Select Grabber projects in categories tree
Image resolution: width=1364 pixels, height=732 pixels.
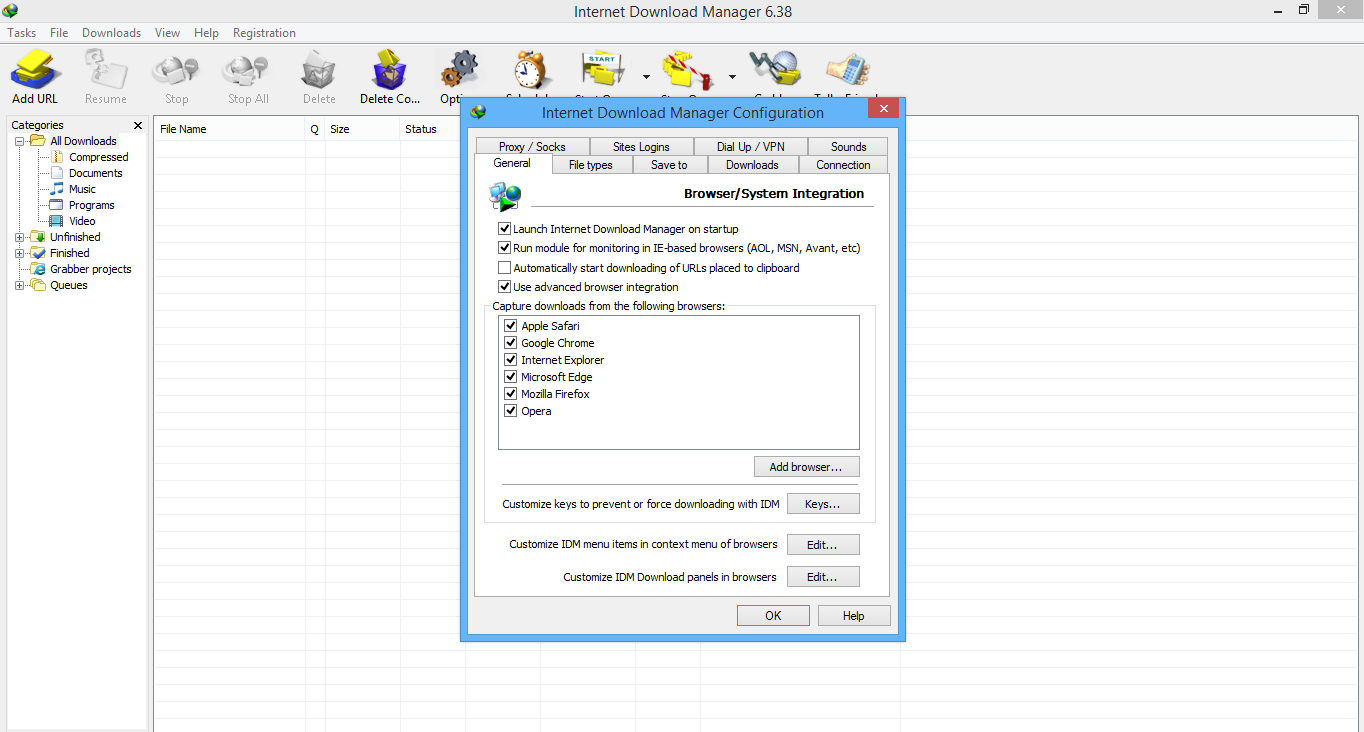tap(90, 269)
